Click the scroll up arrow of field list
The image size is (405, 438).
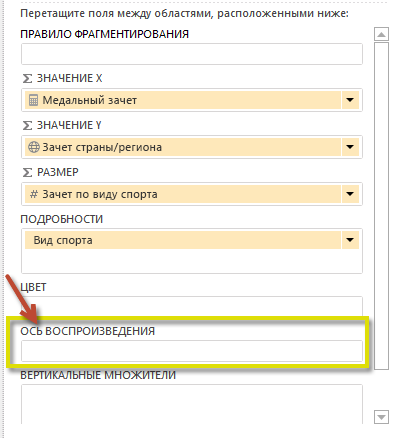[381, 34]
